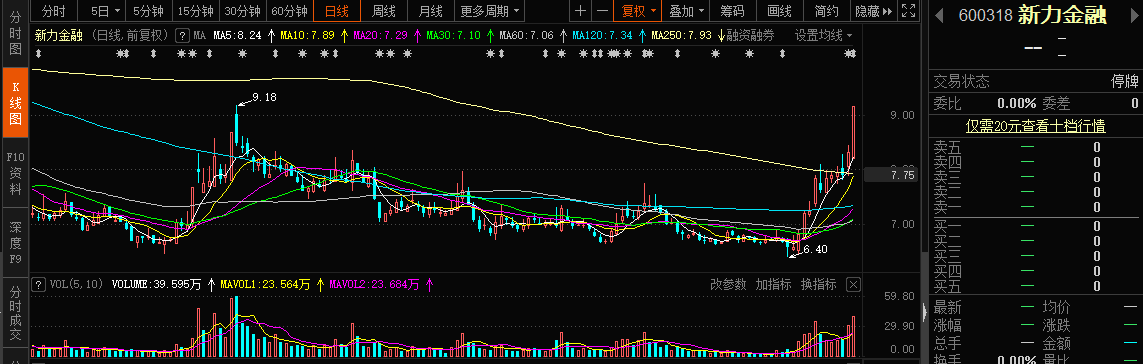This screenshot has height=364, width=1143.
Task: Open the 仅需20元查看十档行情 link
Action: [x=1035, y=126]
